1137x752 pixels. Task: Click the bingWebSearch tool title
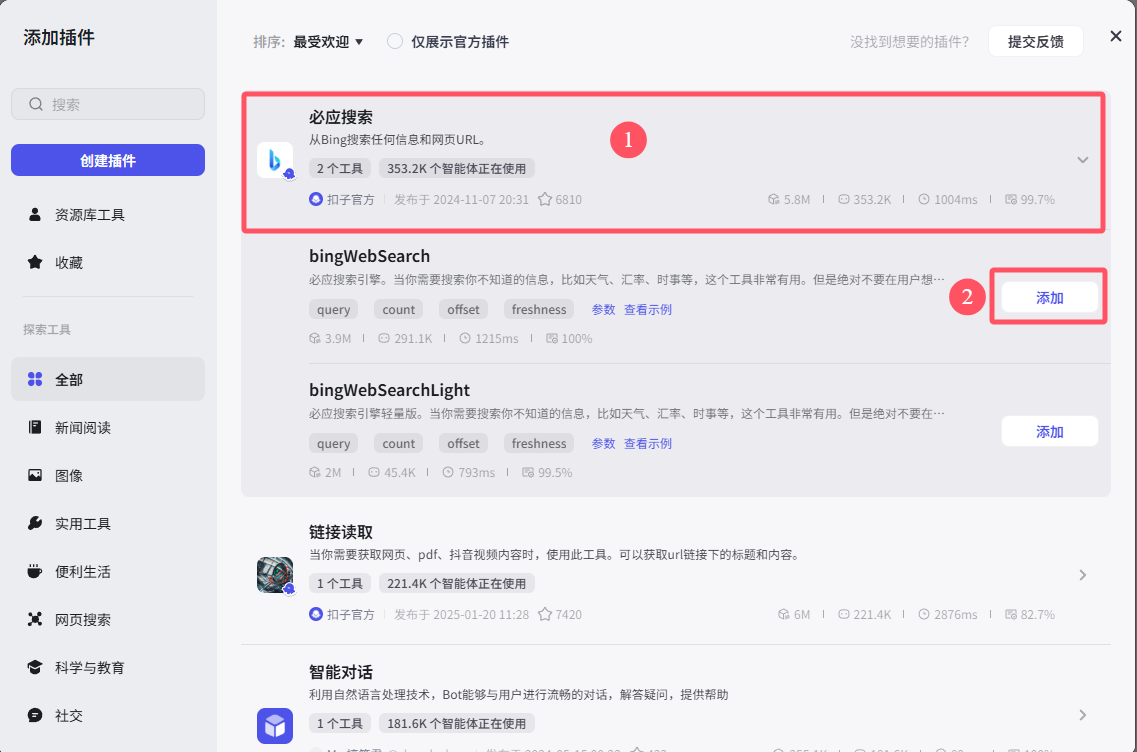[x=369, y=256]
